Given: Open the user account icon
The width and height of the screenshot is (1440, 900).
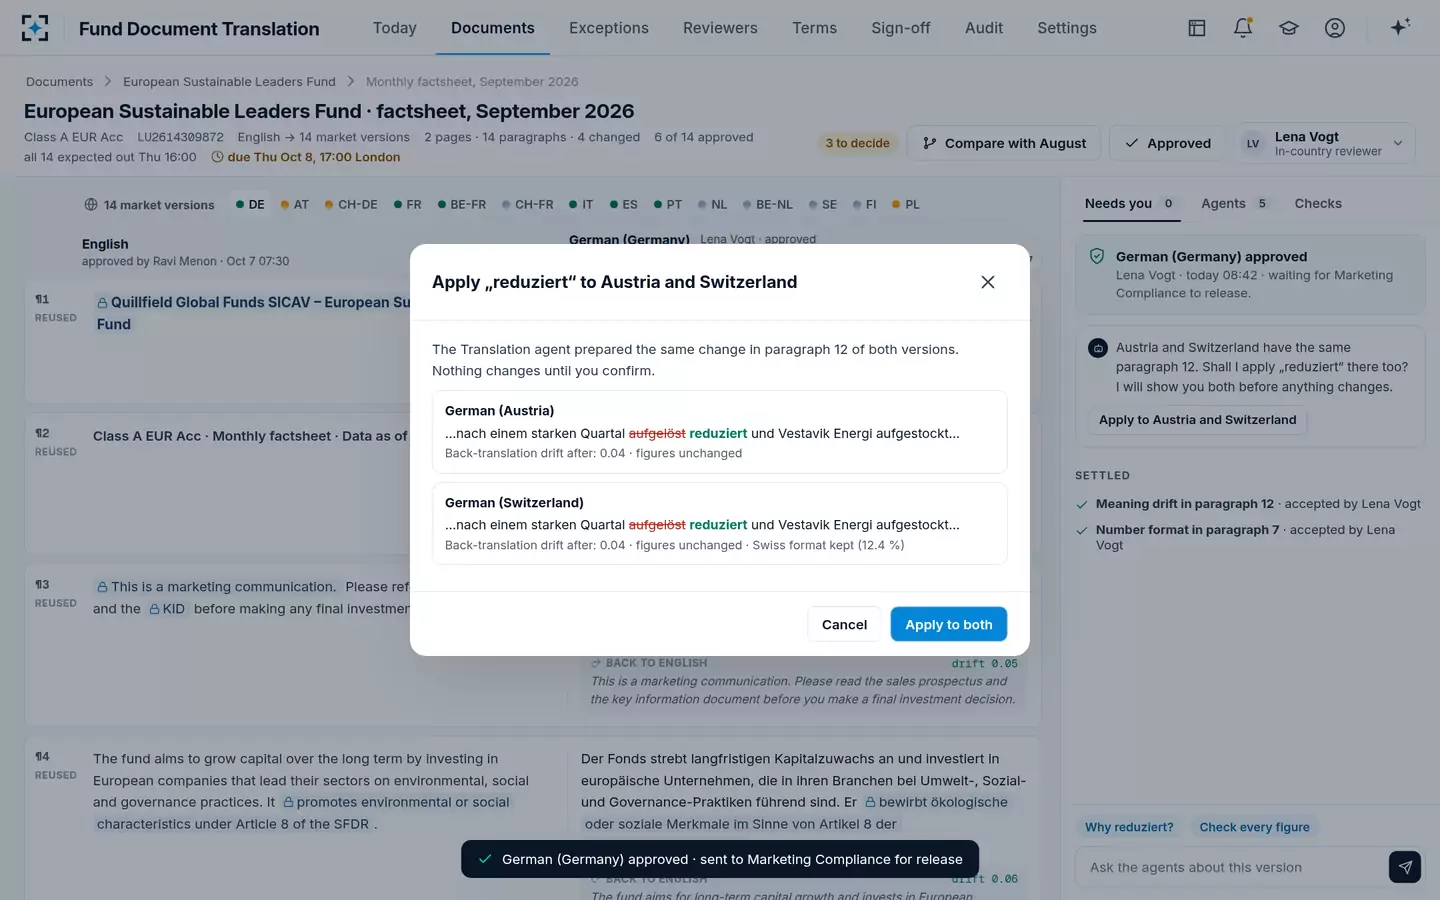Looking at the screenshot, I should (x=1335, y=28).
